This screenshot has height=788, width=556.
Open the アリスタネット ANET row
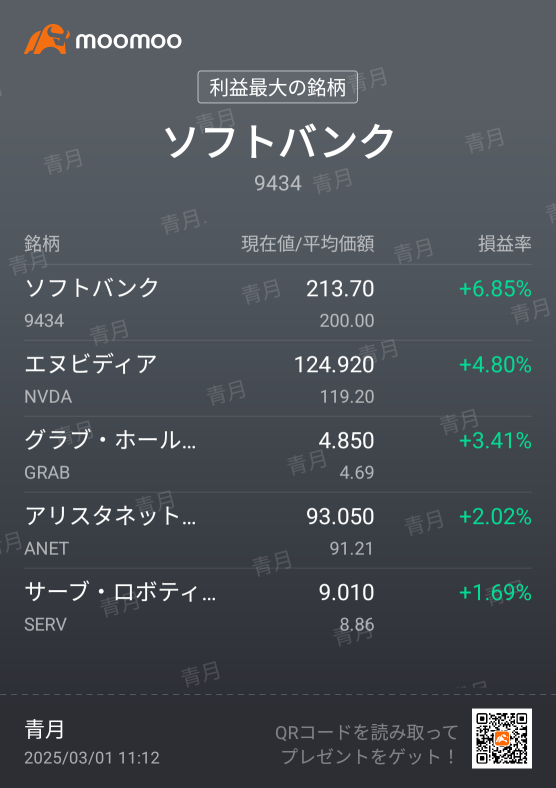(278, 531)
